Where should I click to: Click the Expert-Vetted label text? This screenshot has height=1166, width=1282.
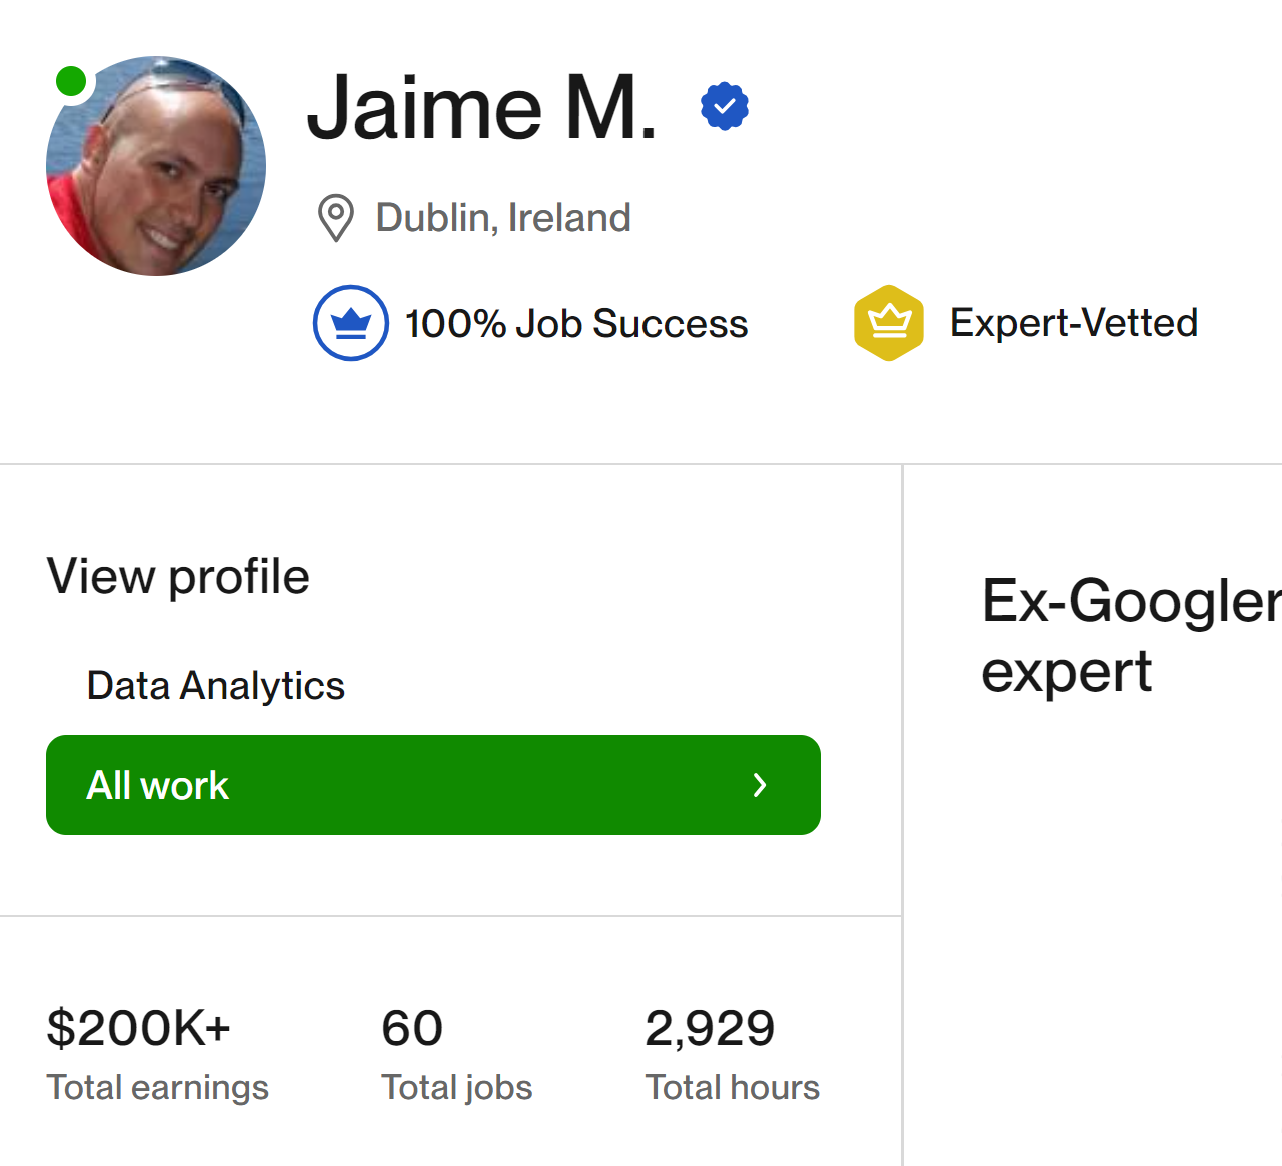tap(1073, 323)
